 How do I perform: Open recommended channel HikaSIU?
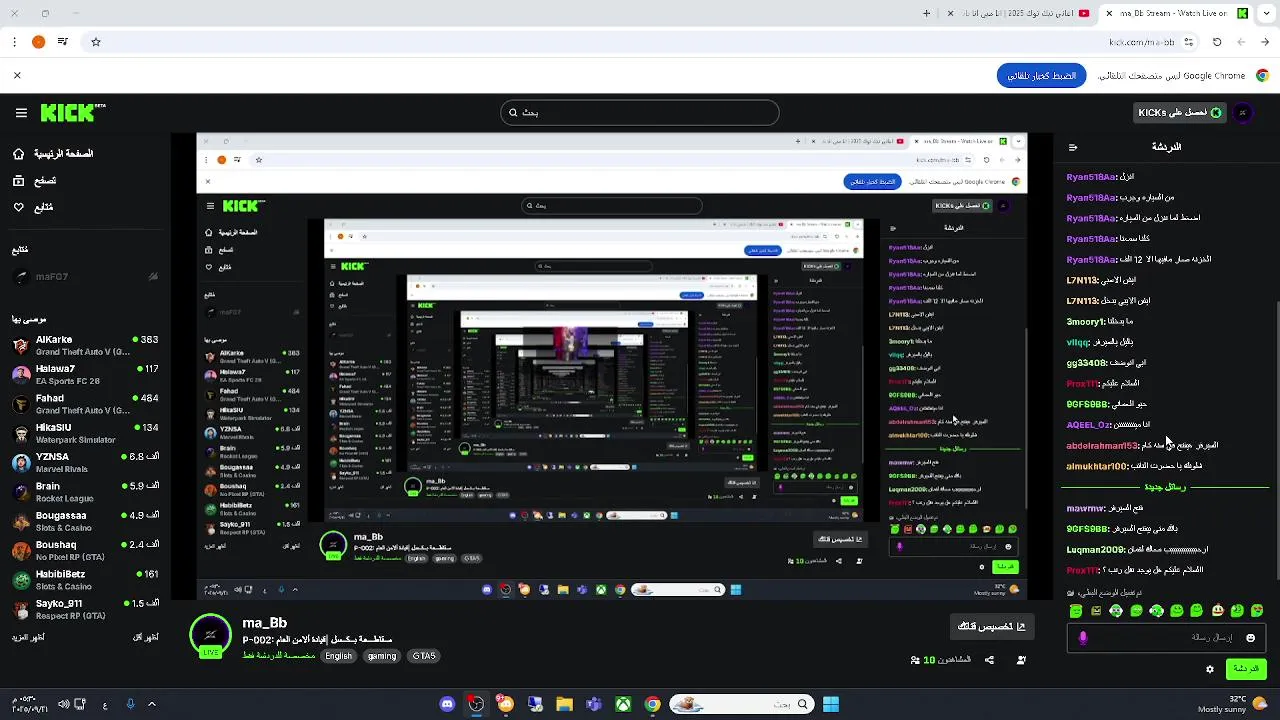coord(85,433)
